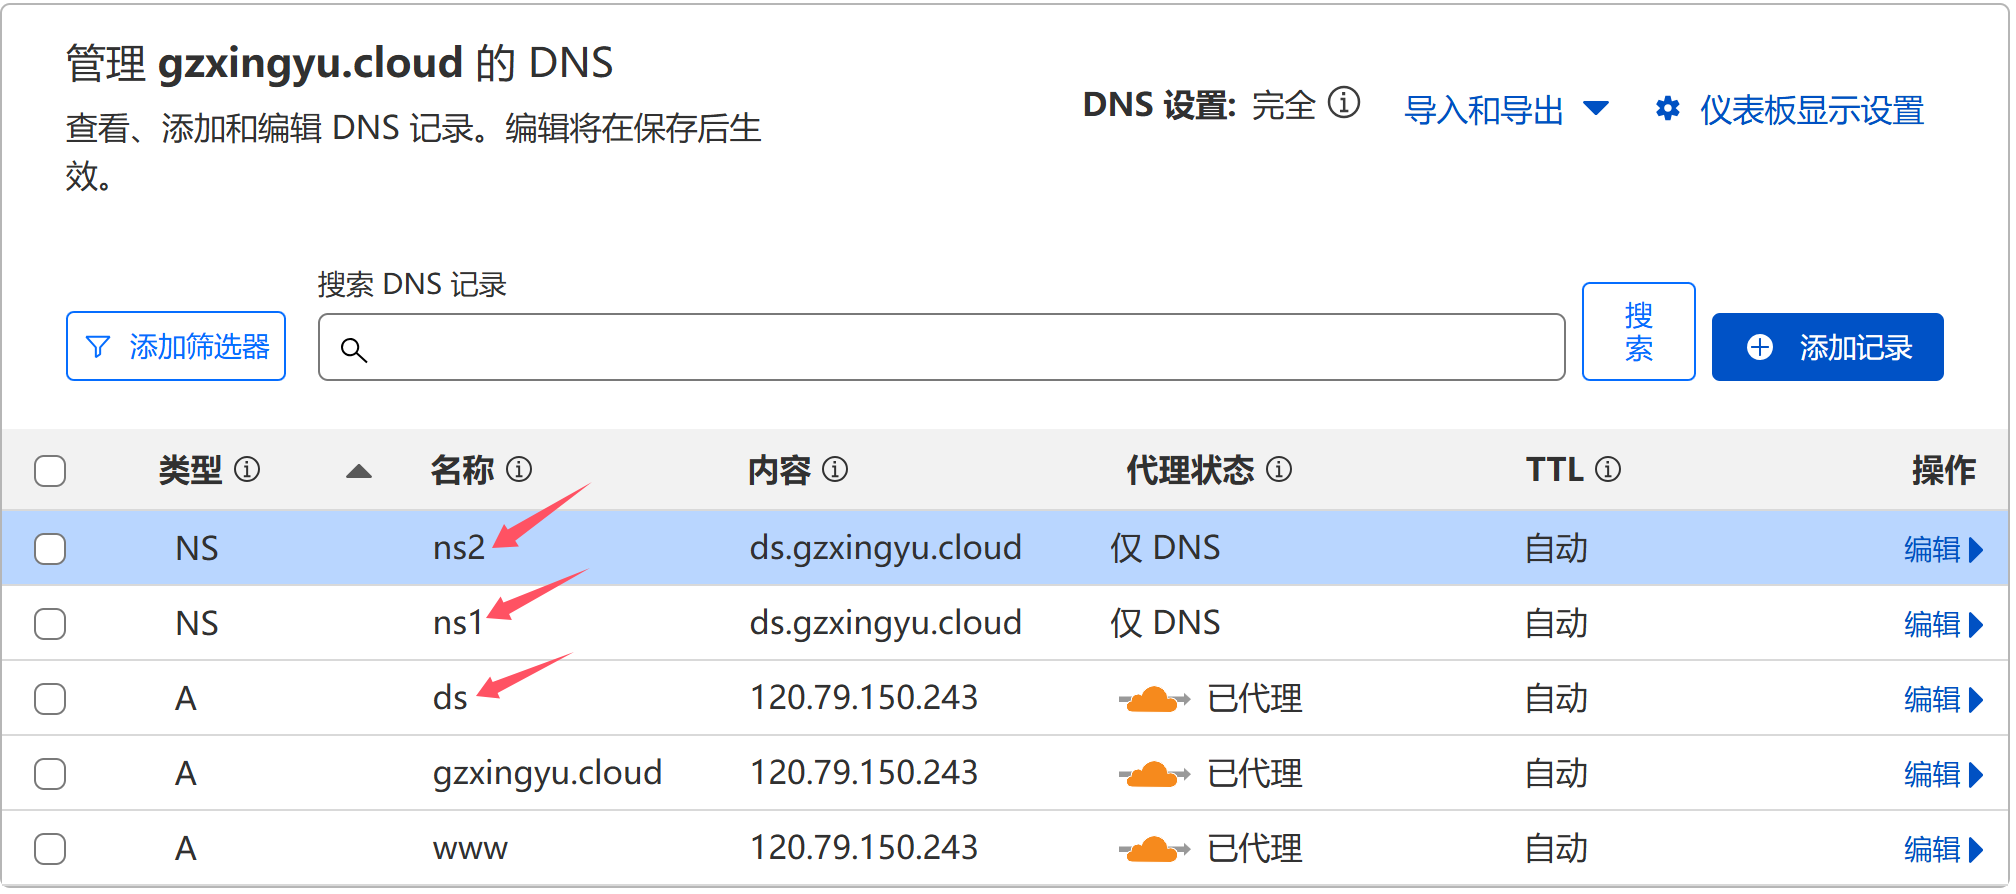The width and height of the screenshot is (2016, 894).
Task: Click the gear icon for 仪表板显示设置
Action: [1667, 109]
